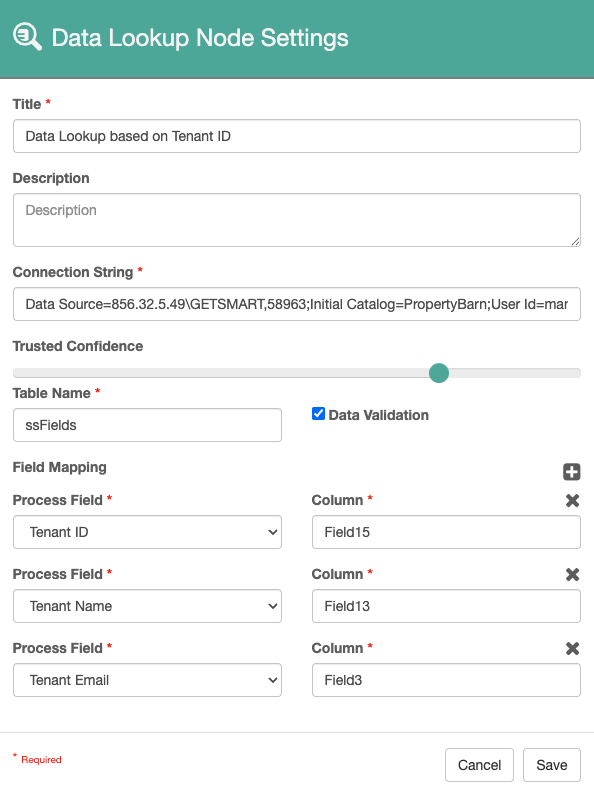Screen dimensions: 594x795
Task: Click the Data Lookup magnifier icon in header
Action: click(x=27, y=37)
